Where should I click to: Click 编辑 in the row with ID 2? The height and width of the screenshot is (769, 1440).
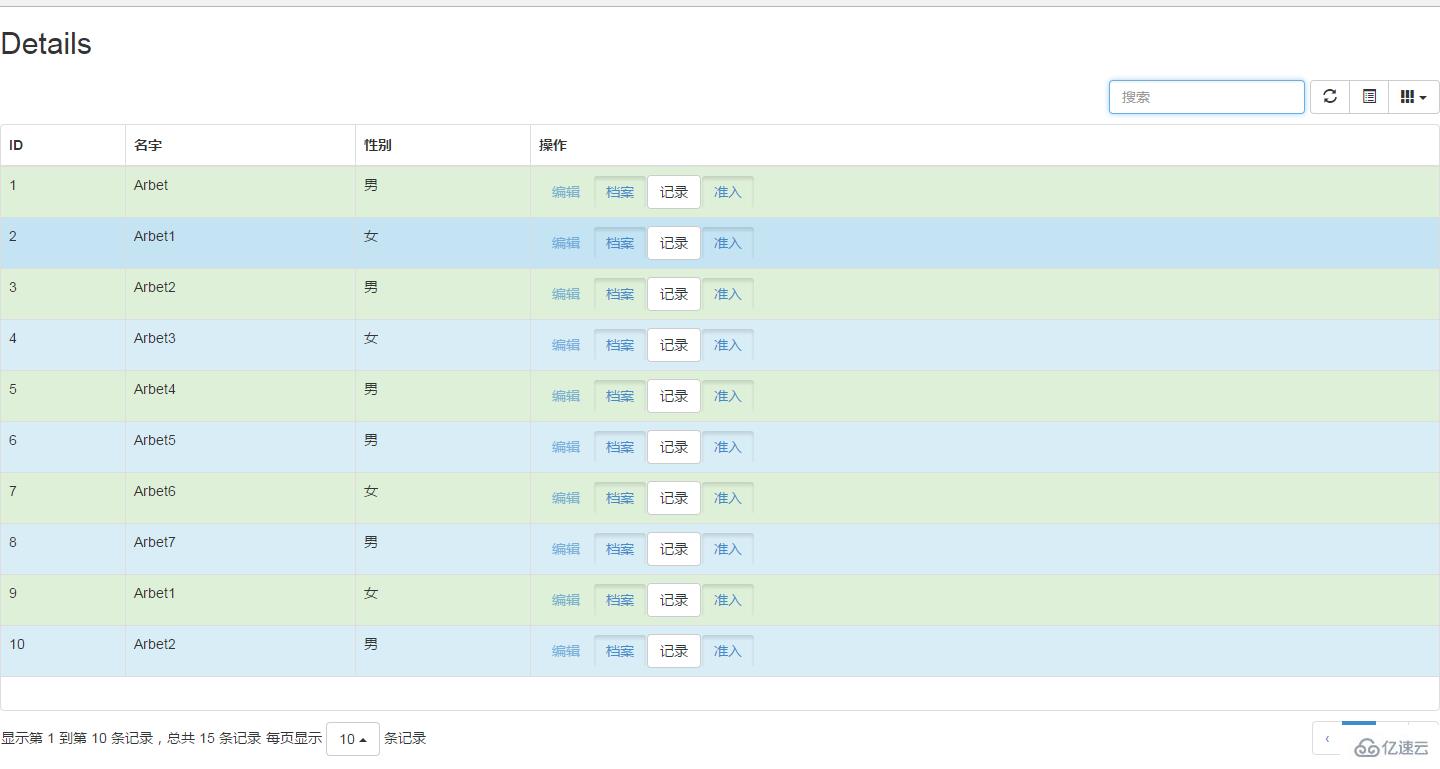click(566, 243)
